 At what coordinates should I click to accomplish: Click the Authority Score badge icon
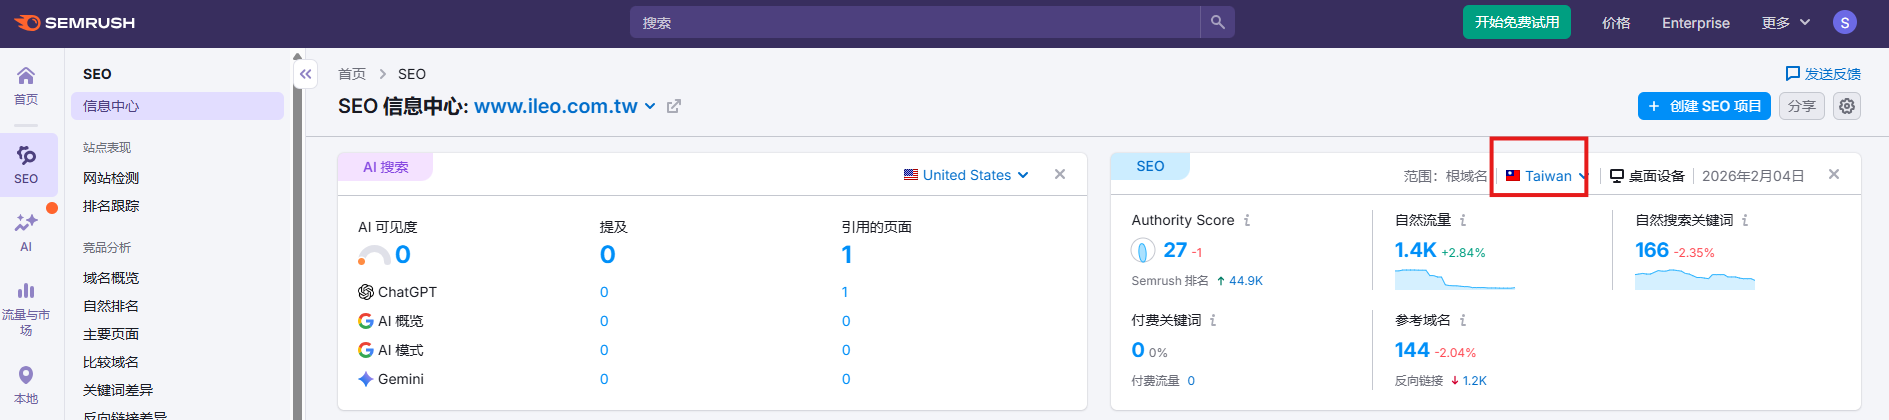click(x=1143, y=250)
